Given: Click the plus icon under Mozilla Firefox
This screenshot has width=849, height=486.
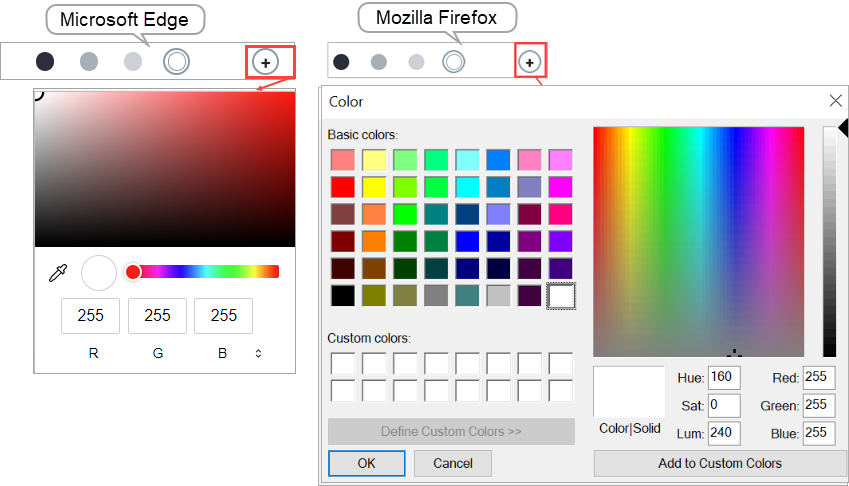Looking at the screenshot, I should click(530, 62).
